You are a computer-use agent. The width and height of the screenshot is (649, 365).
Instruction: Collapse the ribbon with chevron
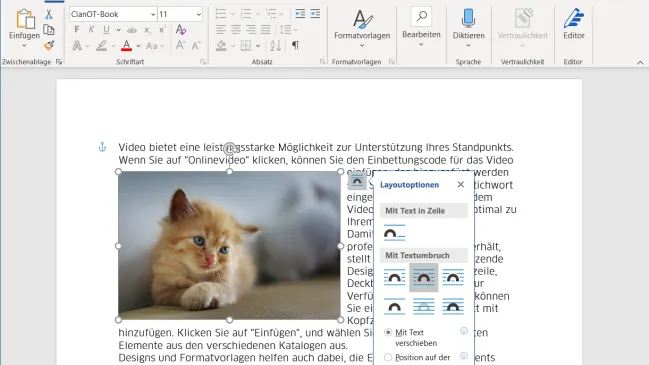click(640, 63)
